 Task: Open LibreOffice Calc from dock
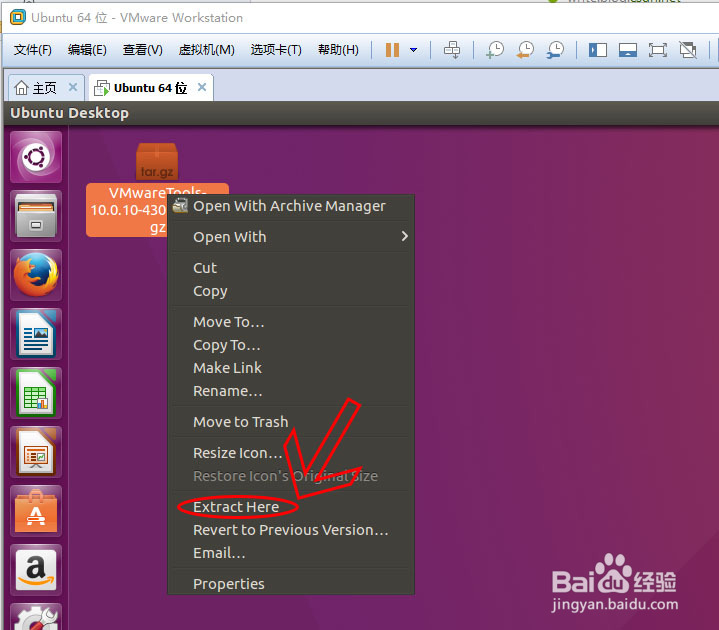tap(36, 393)
